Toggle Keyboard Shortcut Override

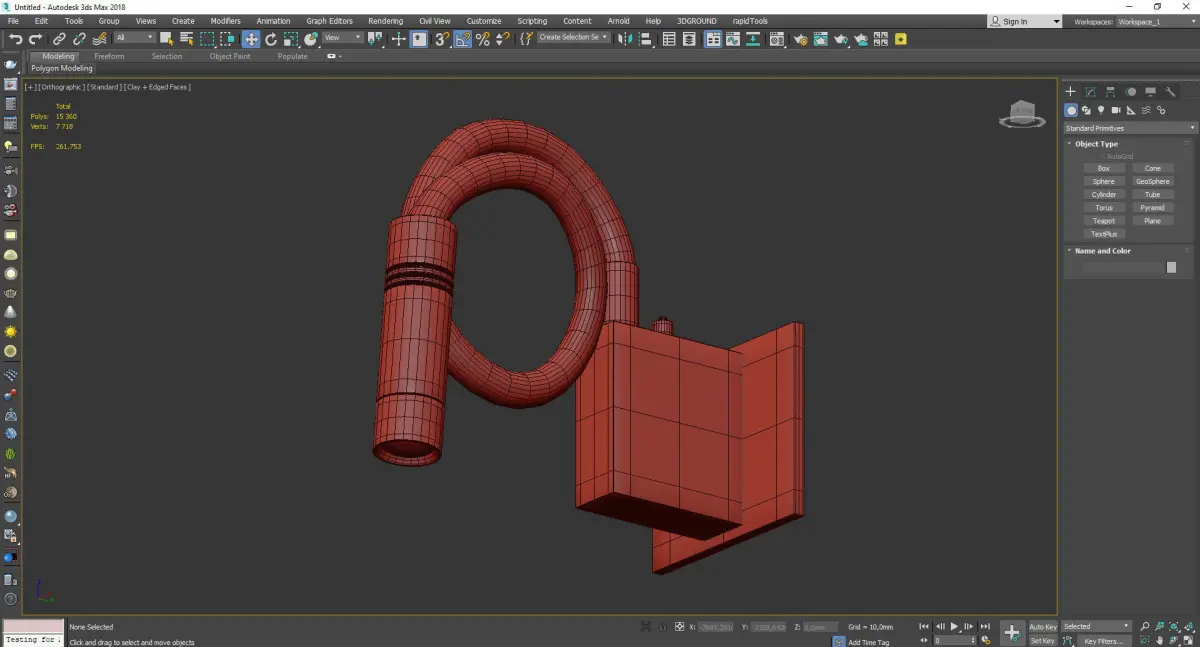tap(419, 39)
